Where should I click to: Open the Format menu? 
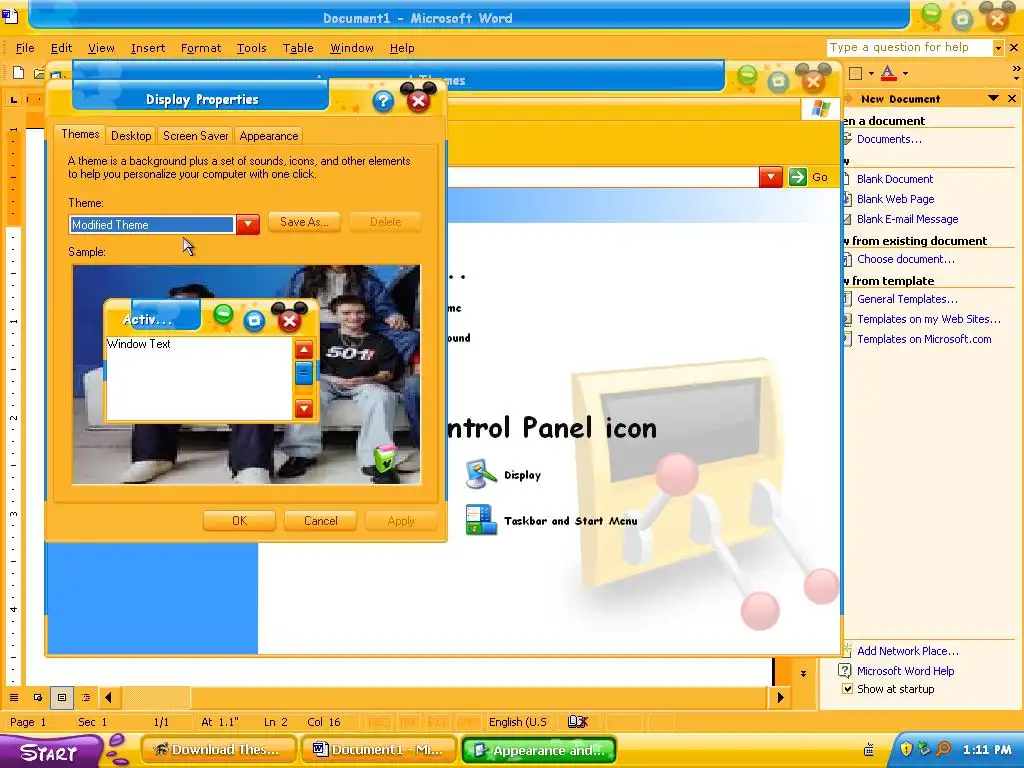click(201, 48)
